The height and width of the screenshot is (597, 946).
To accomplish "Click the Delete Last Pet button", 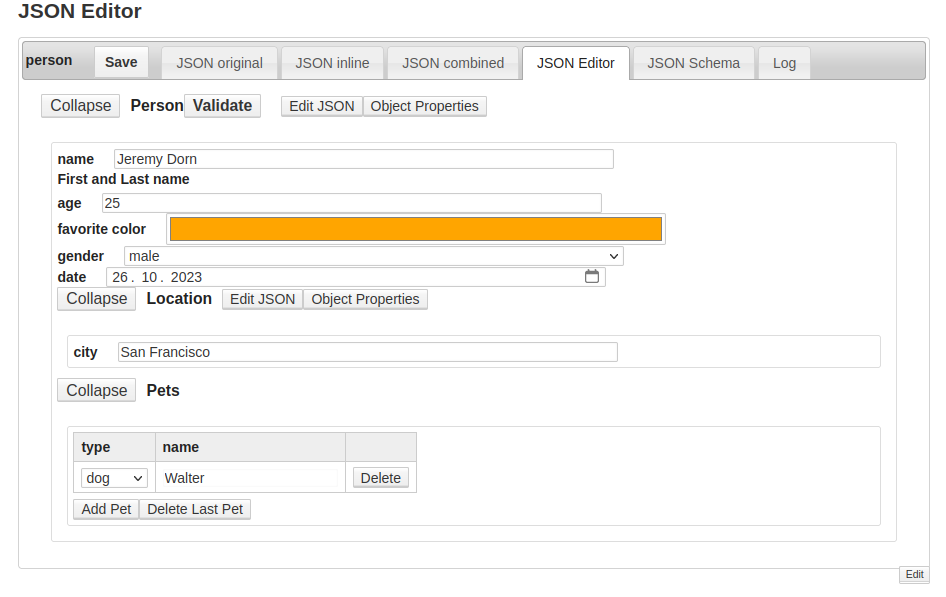I will (x=195, y=509).
